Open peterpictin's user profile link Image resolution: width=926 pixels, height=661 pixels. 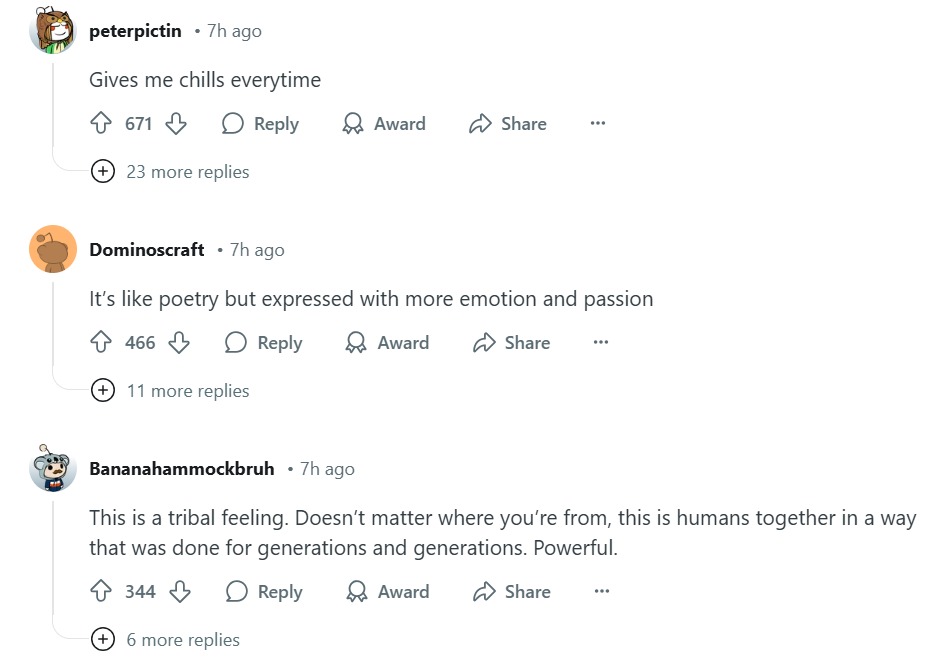pyautogui.click(x=135, y=31)
